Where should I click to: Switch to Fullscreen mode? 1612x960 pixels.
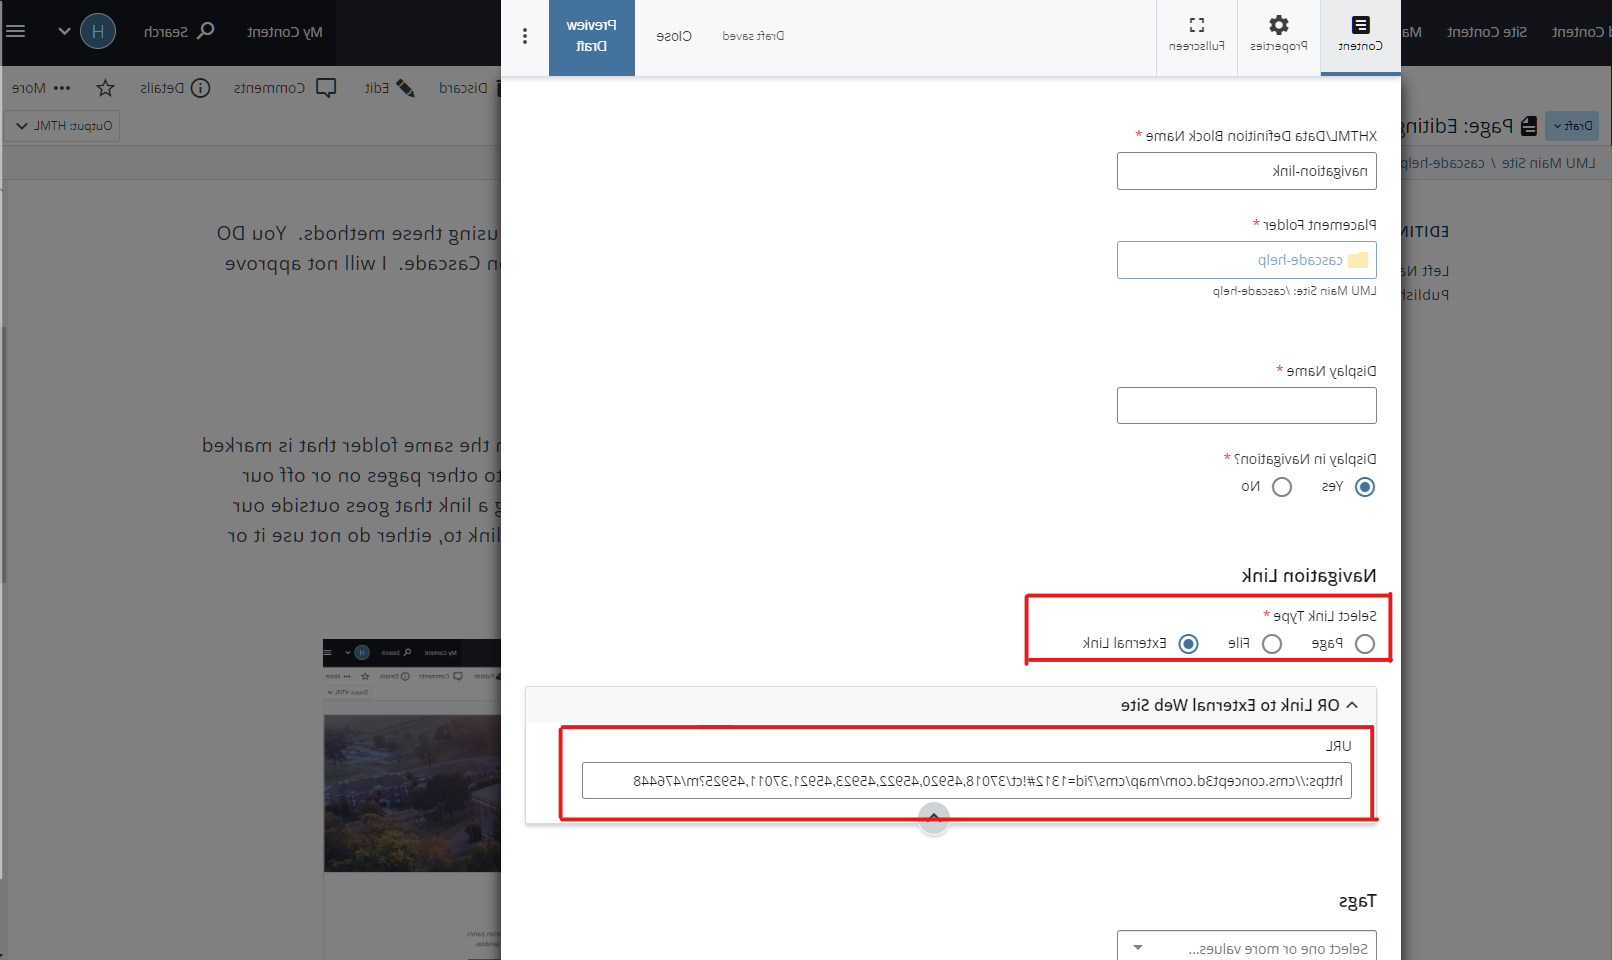[1196, 36]
